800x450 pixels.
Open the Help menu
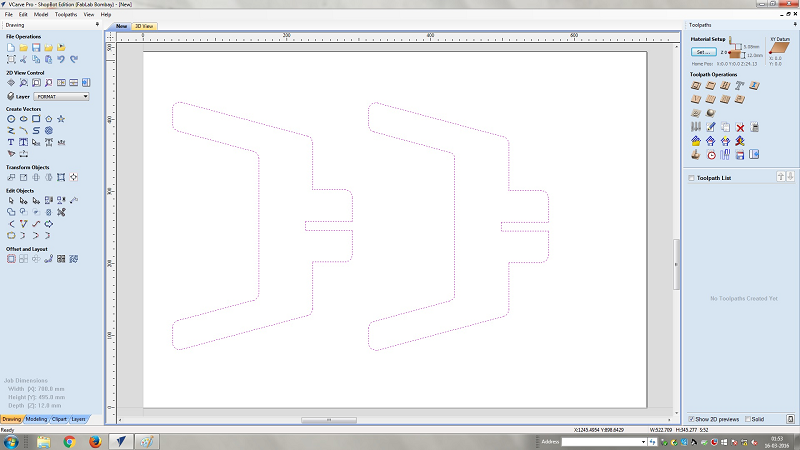click(x=106, y=14)
